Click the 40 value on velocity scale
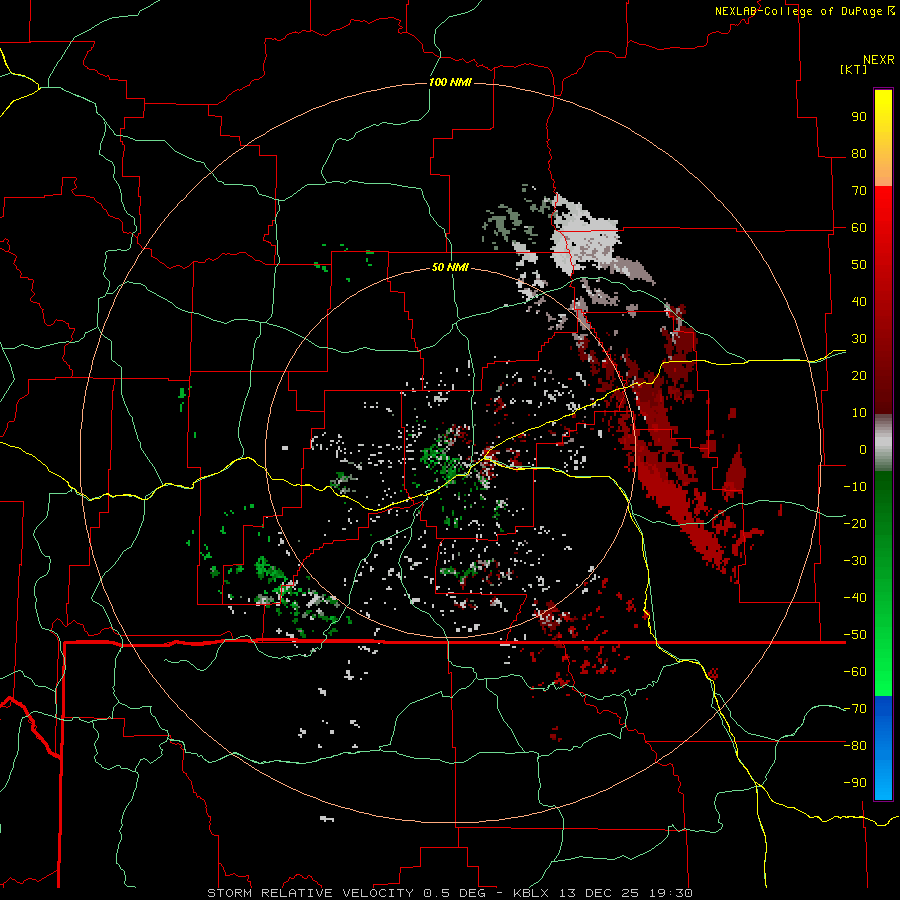 pos(859,301)
